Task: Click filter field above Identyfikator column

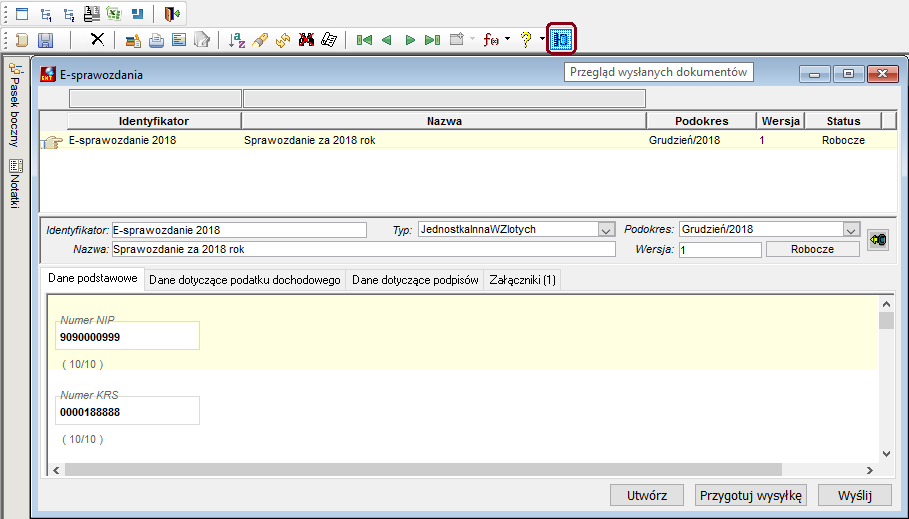Action: coord(155,99)
